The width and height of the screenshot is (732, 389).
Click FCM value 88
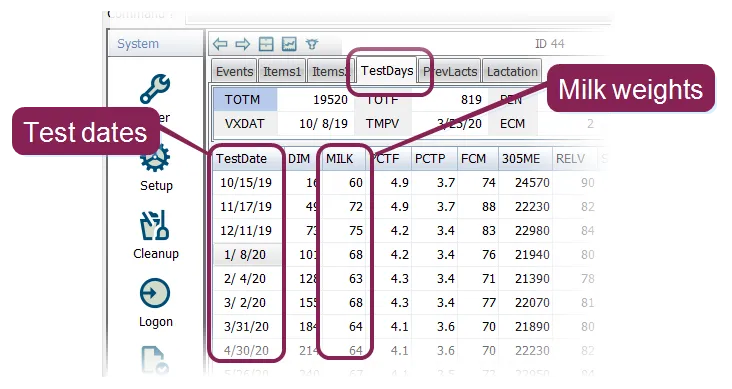point(489,206)
